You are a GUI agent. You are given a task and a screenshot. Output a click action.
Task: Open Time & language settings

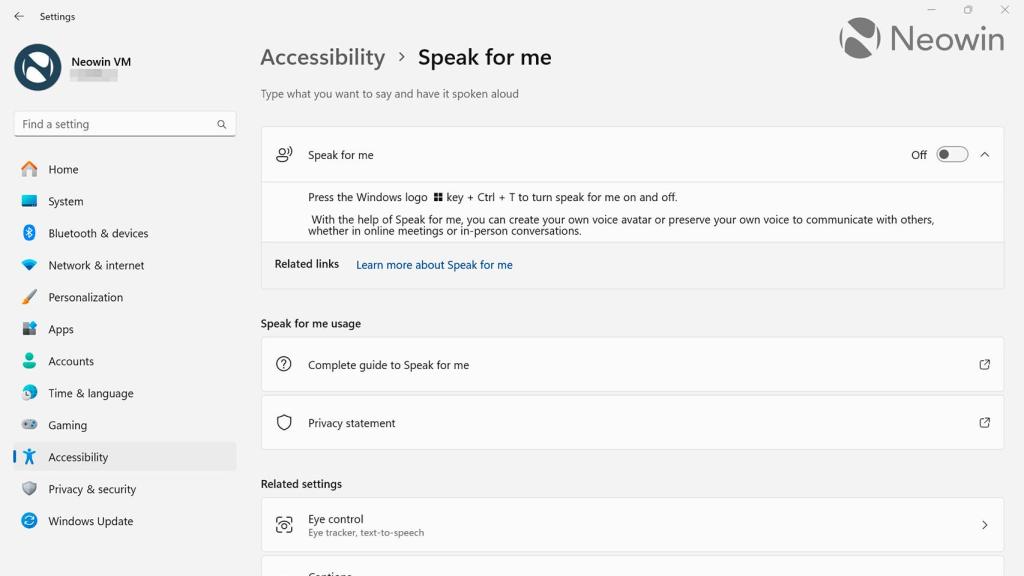(124, 393)
